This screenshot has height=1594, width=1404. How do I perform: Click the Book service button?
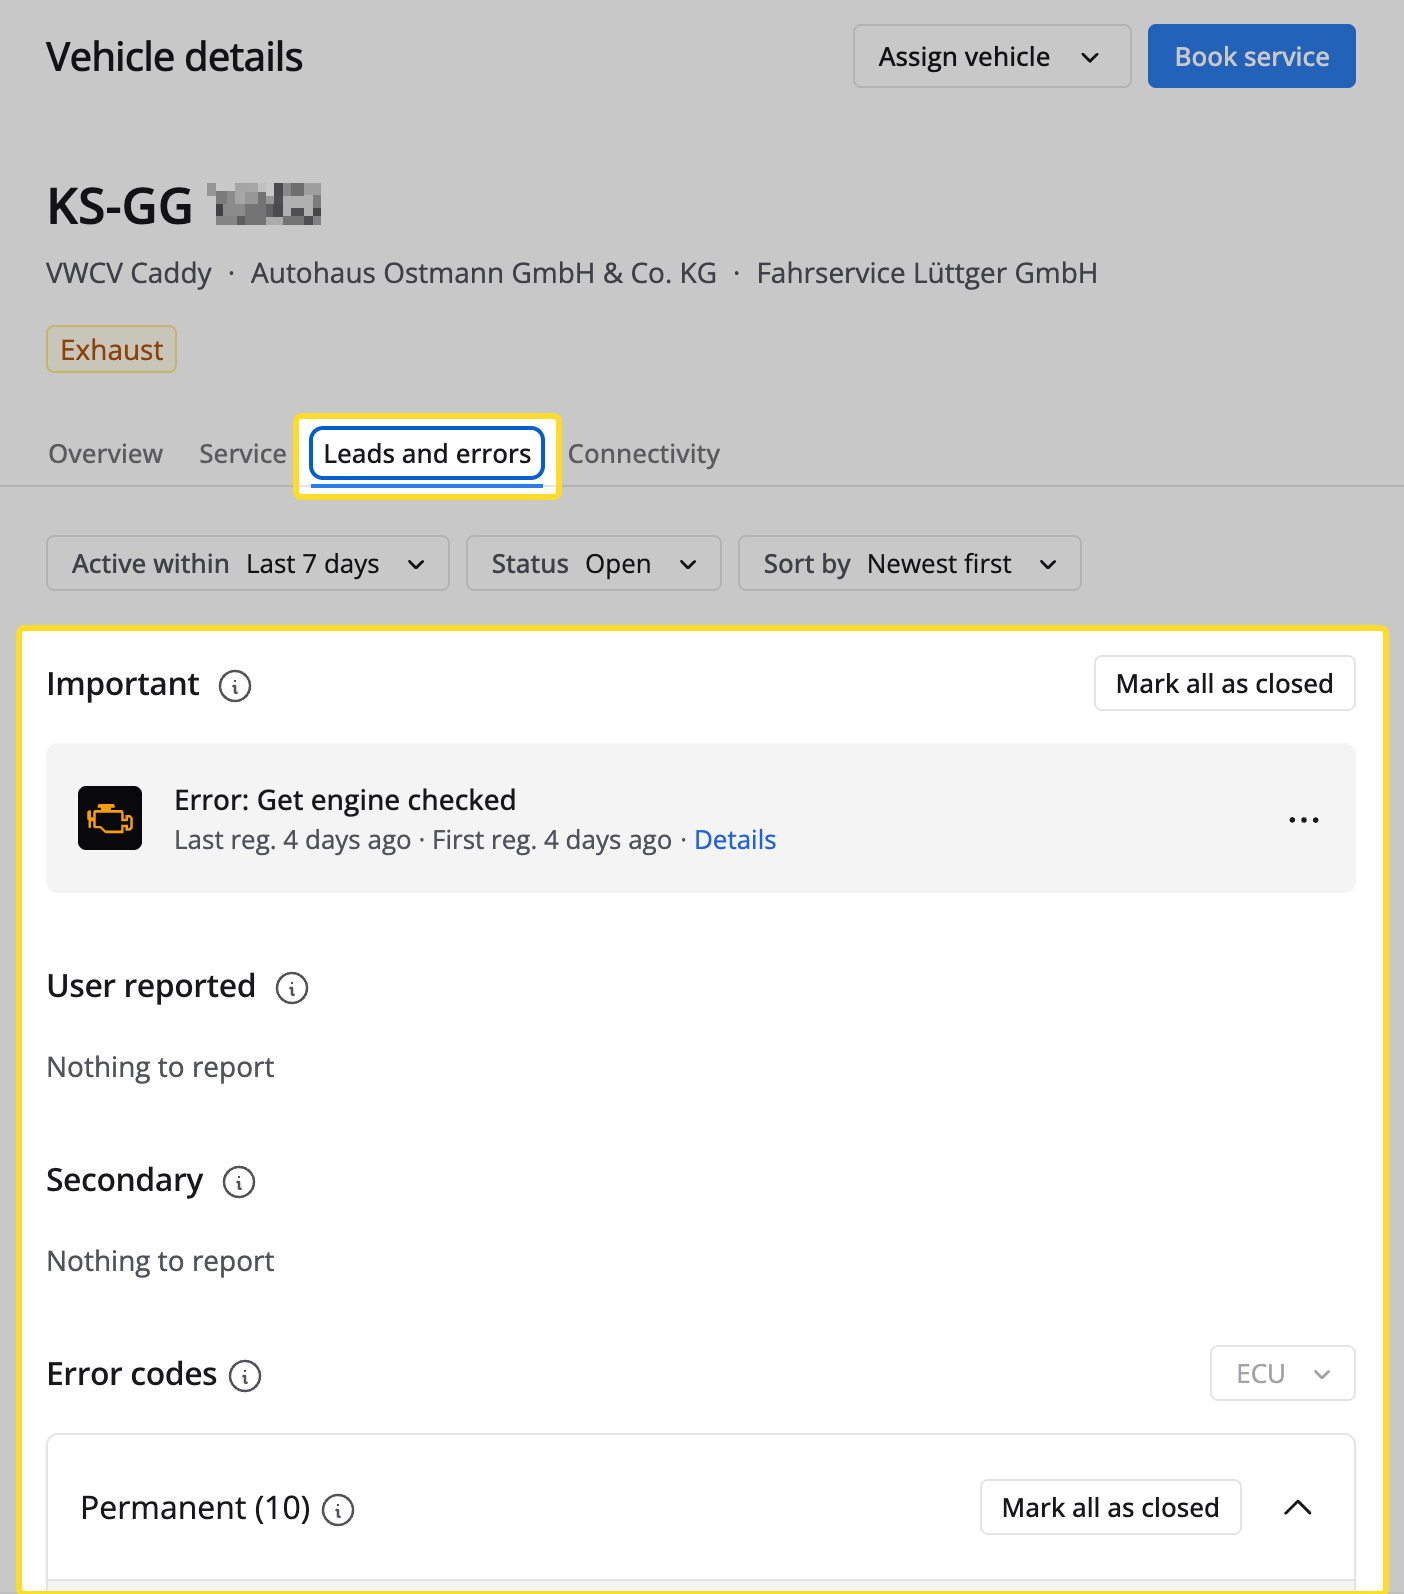pyautogui.click(x=1251, y=57)
